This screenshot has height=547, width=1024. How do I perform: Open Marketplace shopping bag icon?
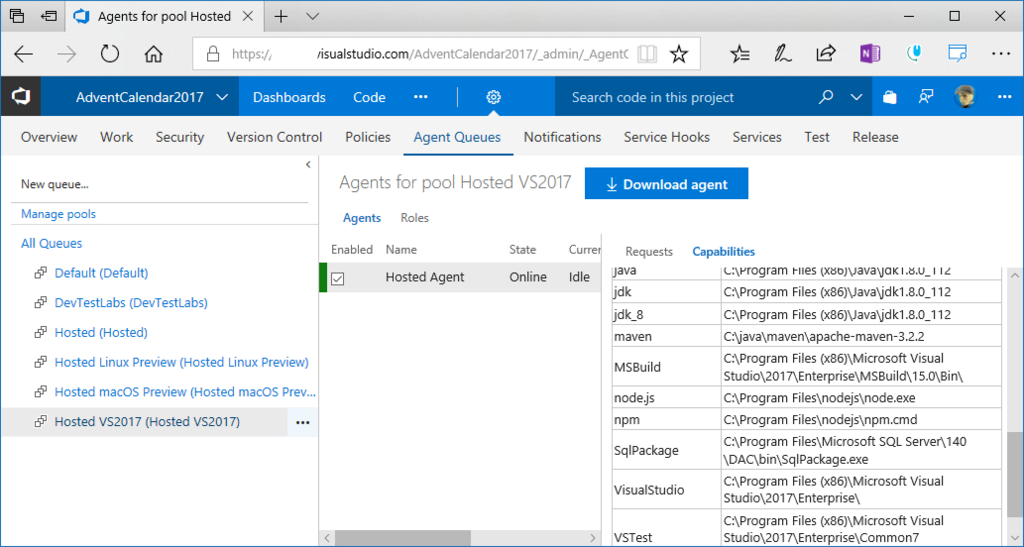click(x=889, y=97)
